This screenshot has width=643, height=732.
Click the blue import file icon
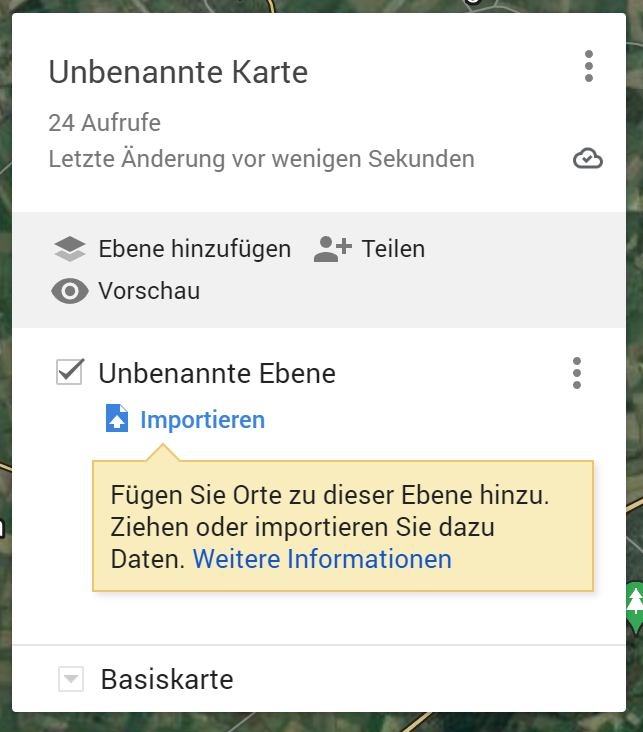pos(117,419)
